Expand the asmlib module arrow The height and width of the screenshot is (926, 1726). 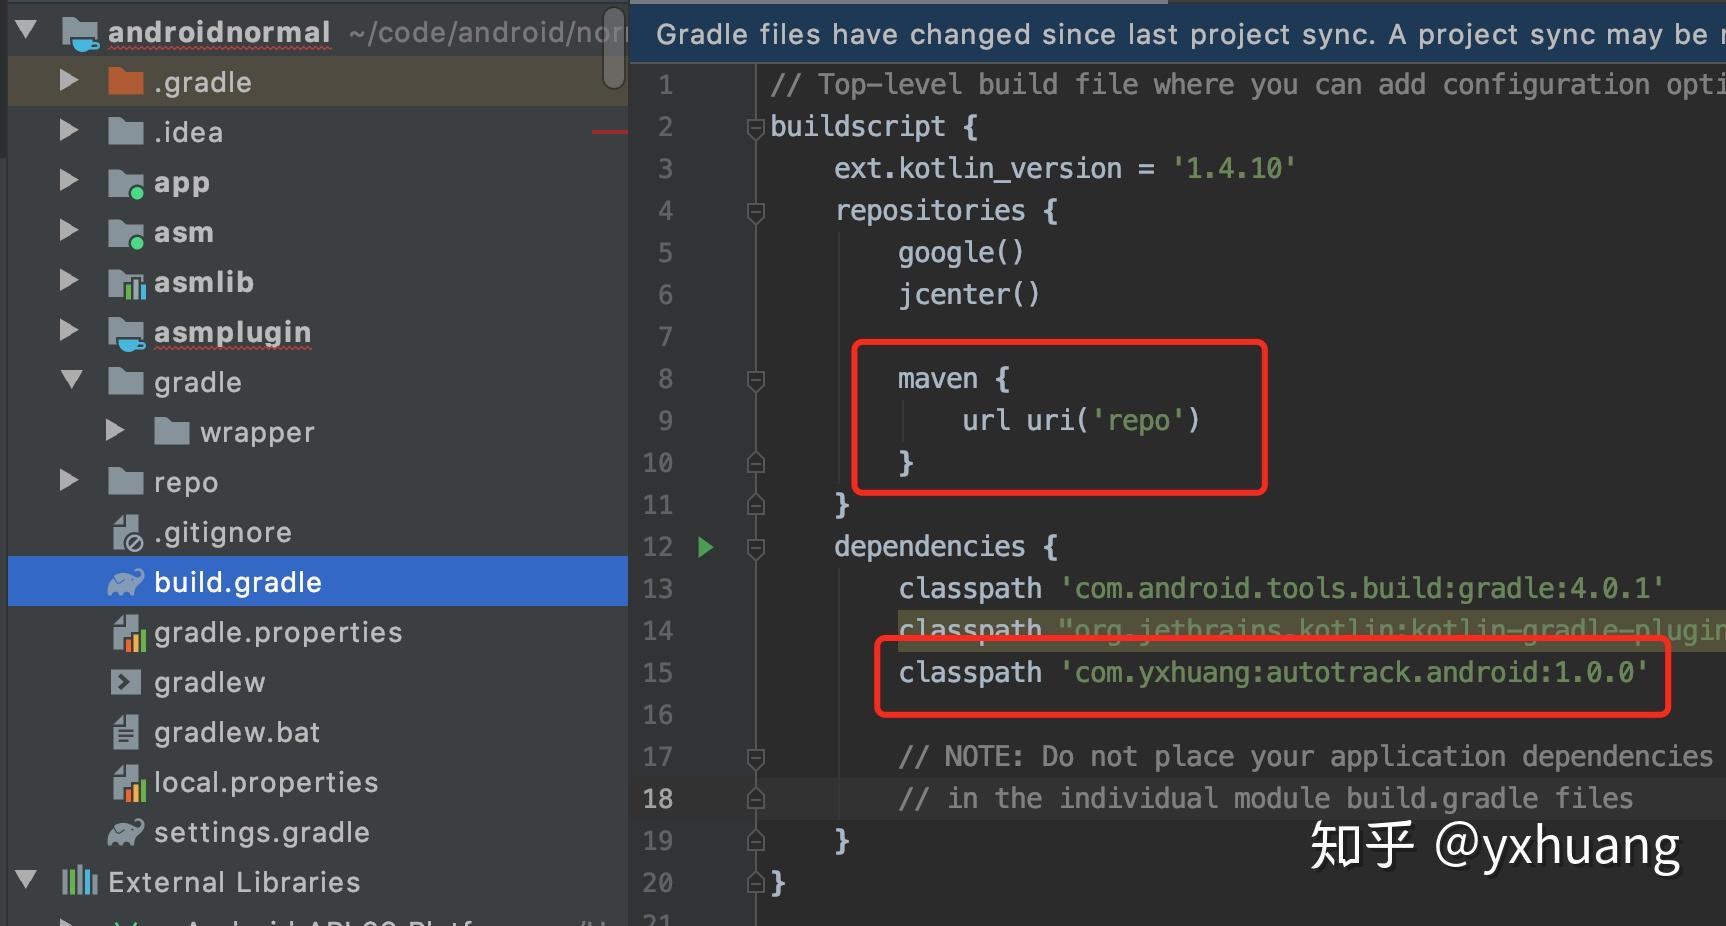[x=69, y=280]
